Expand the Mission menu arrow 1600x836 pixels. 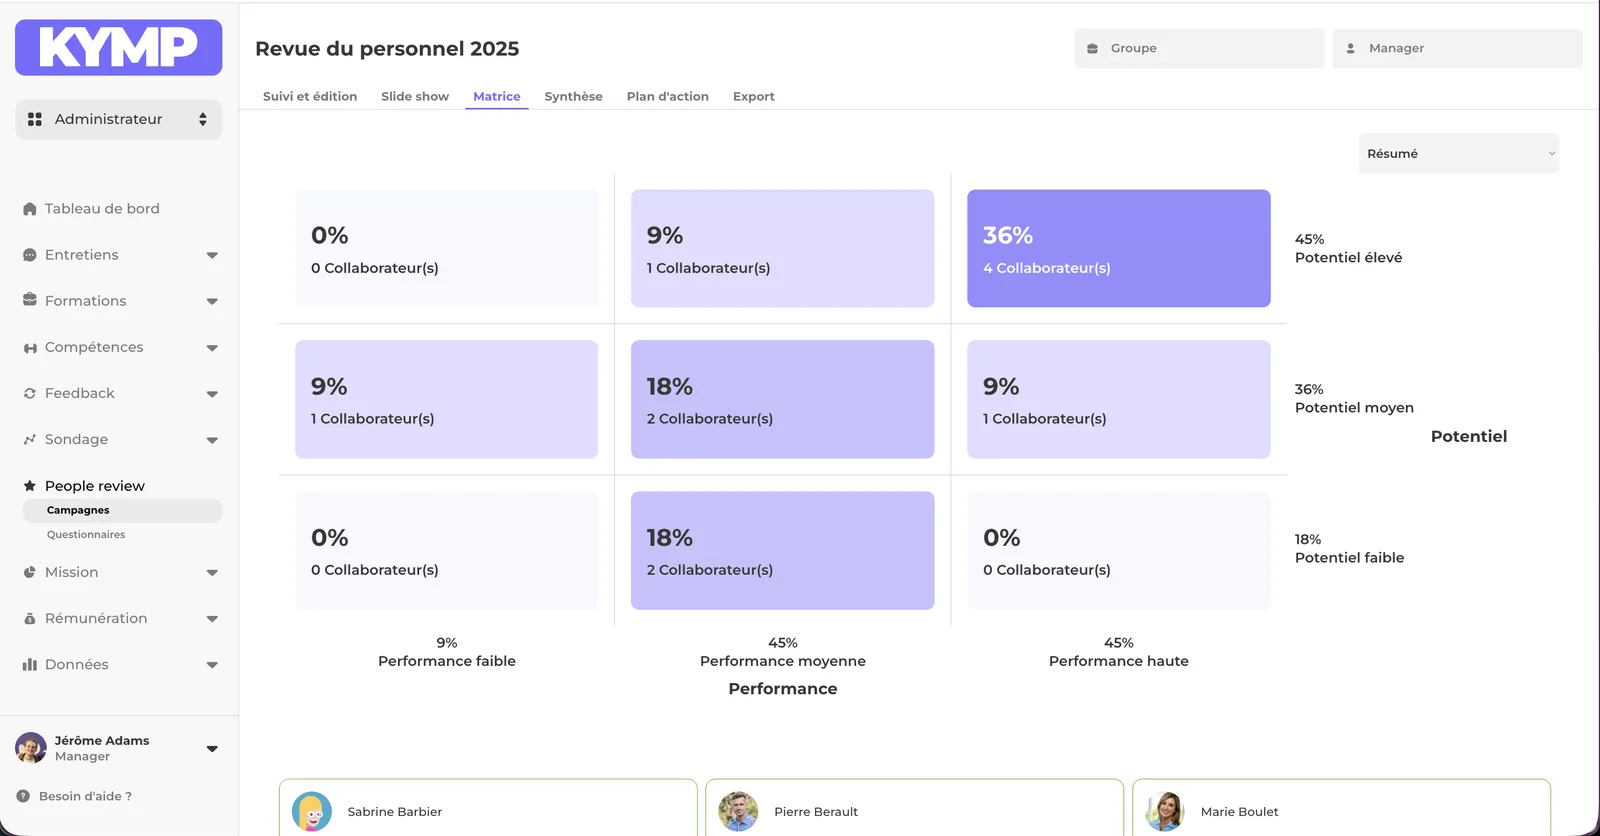212,573
